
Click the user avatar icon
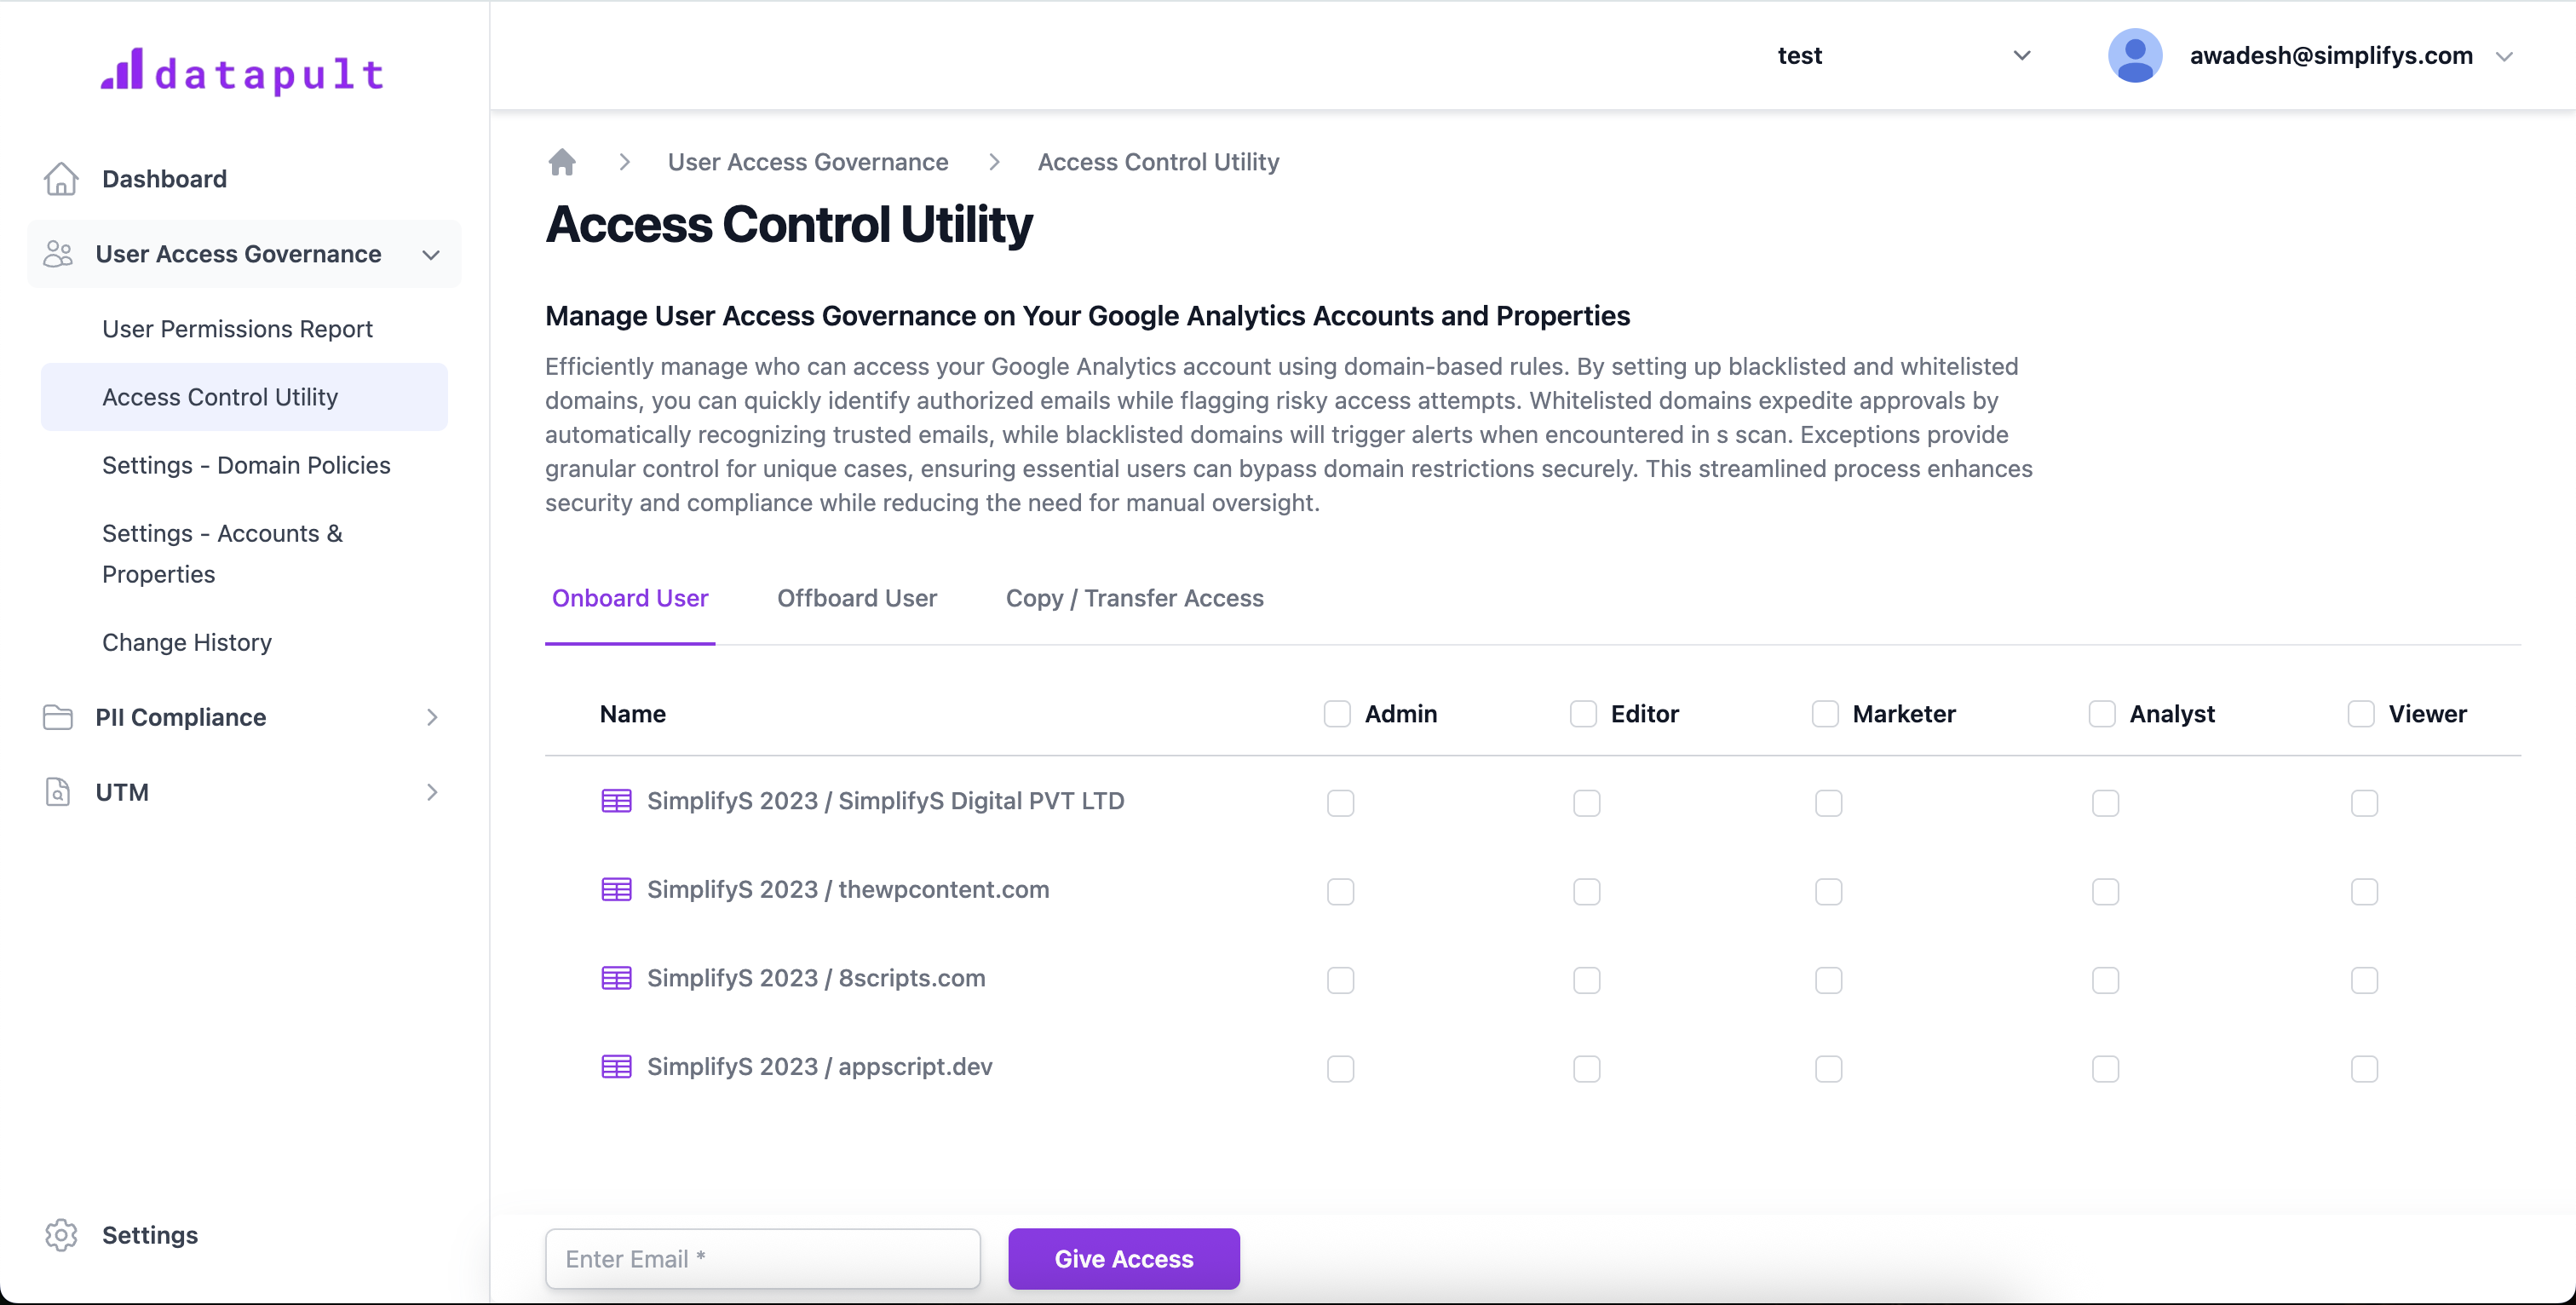tap(2134, 56)
